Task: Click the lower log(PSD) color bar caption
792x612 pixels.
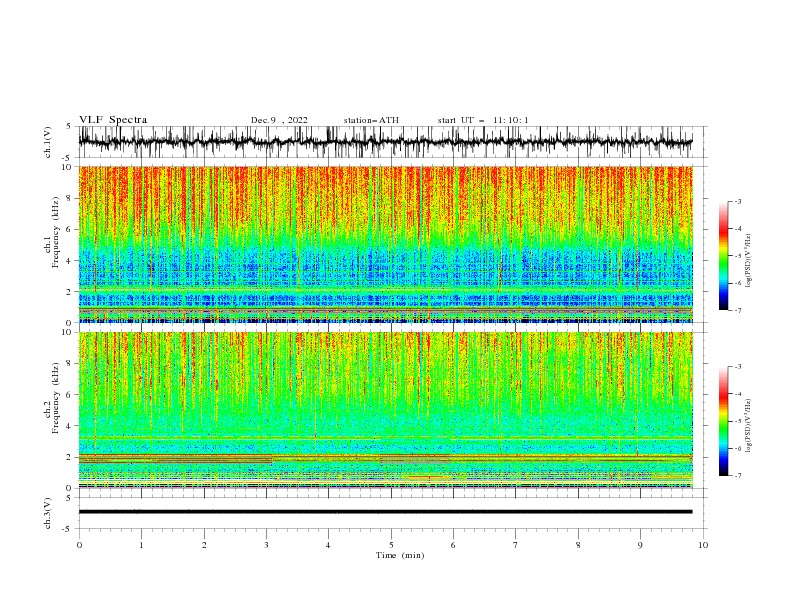Action: point(749,425)
